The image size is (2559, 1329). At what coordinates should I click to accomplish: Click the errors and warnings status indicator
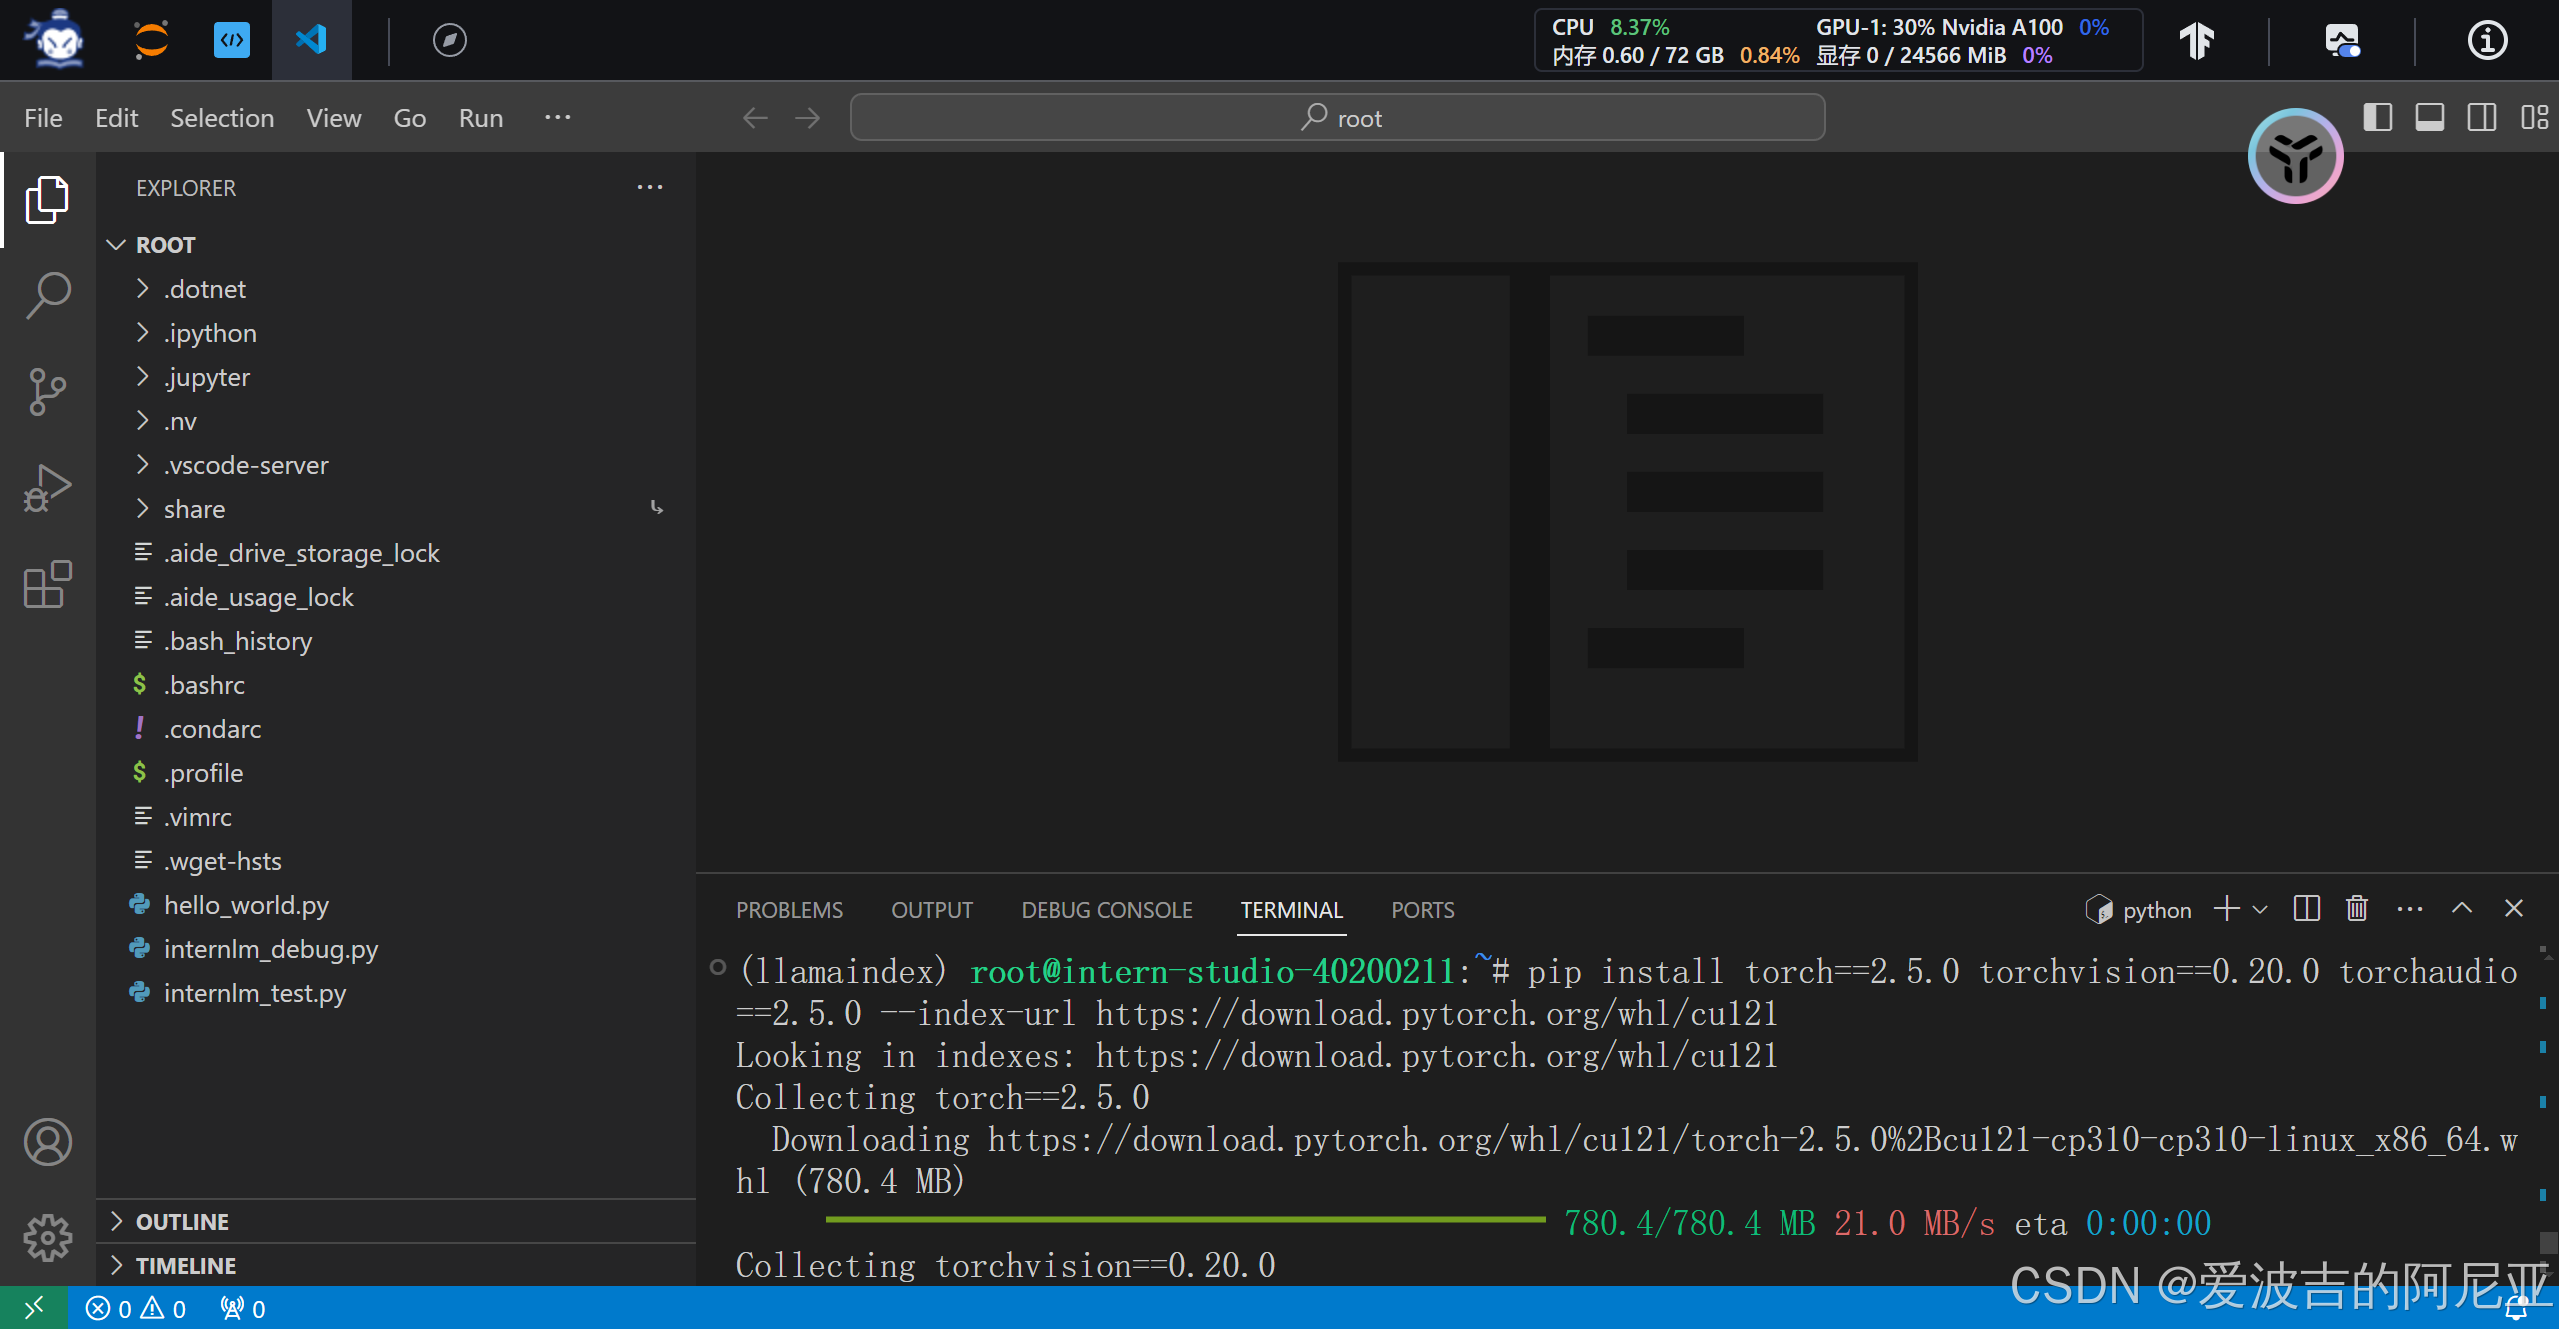coord(136,1309)
